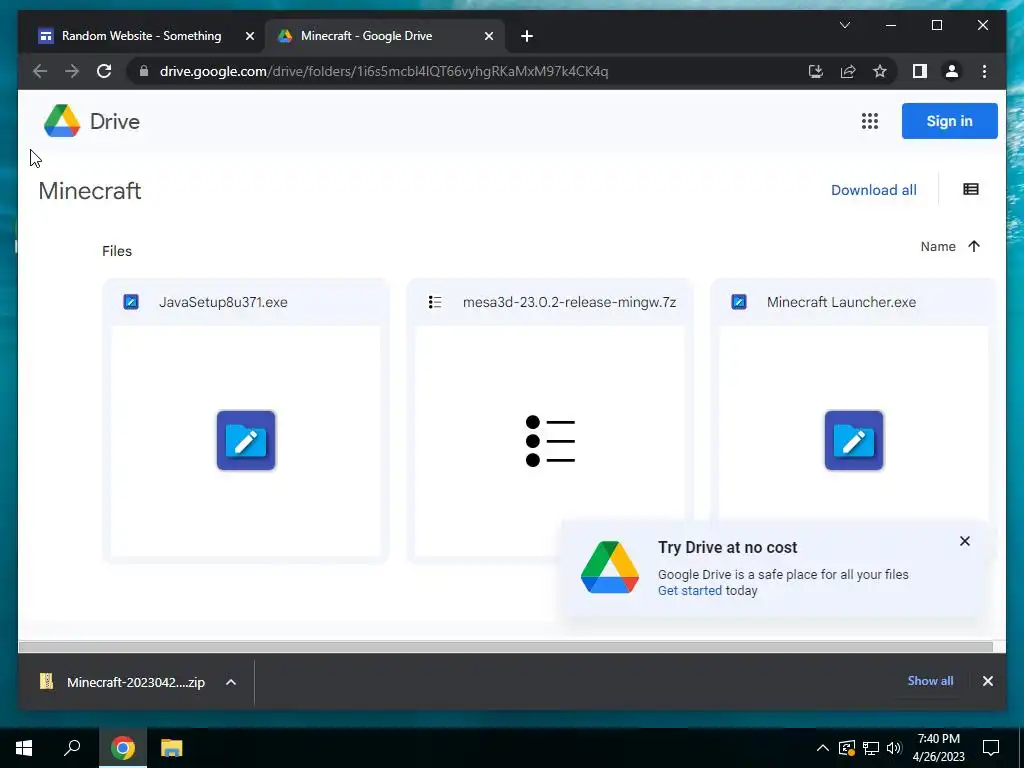
Task: Reload the page with the refresh icon
Action: coord(104,71)
